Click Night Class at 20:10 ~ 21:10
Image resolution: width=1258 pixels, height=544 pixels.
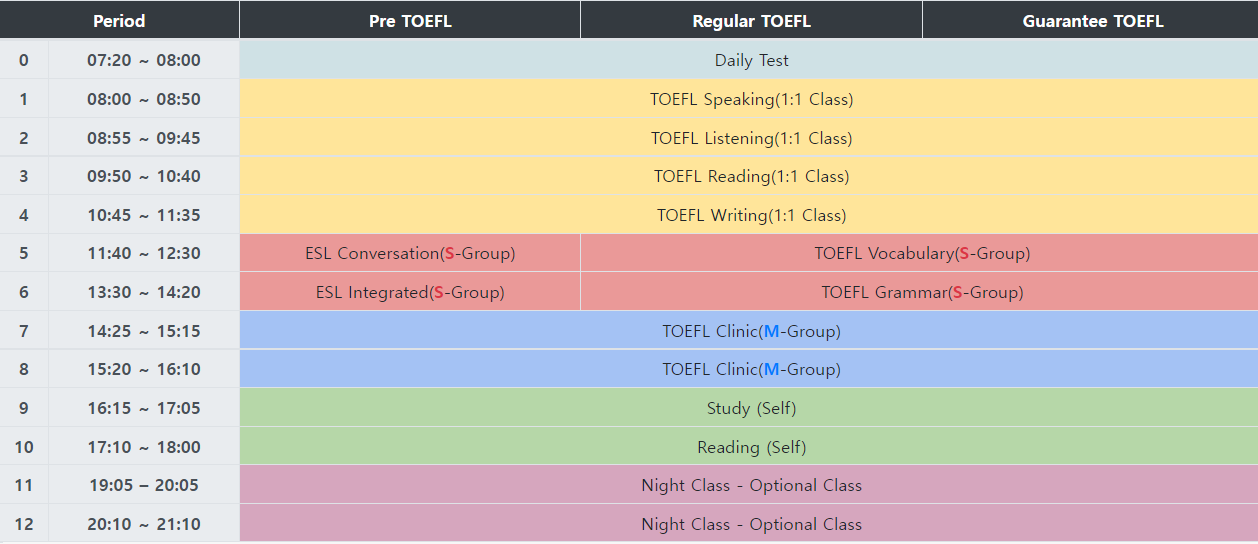point(751,524)
